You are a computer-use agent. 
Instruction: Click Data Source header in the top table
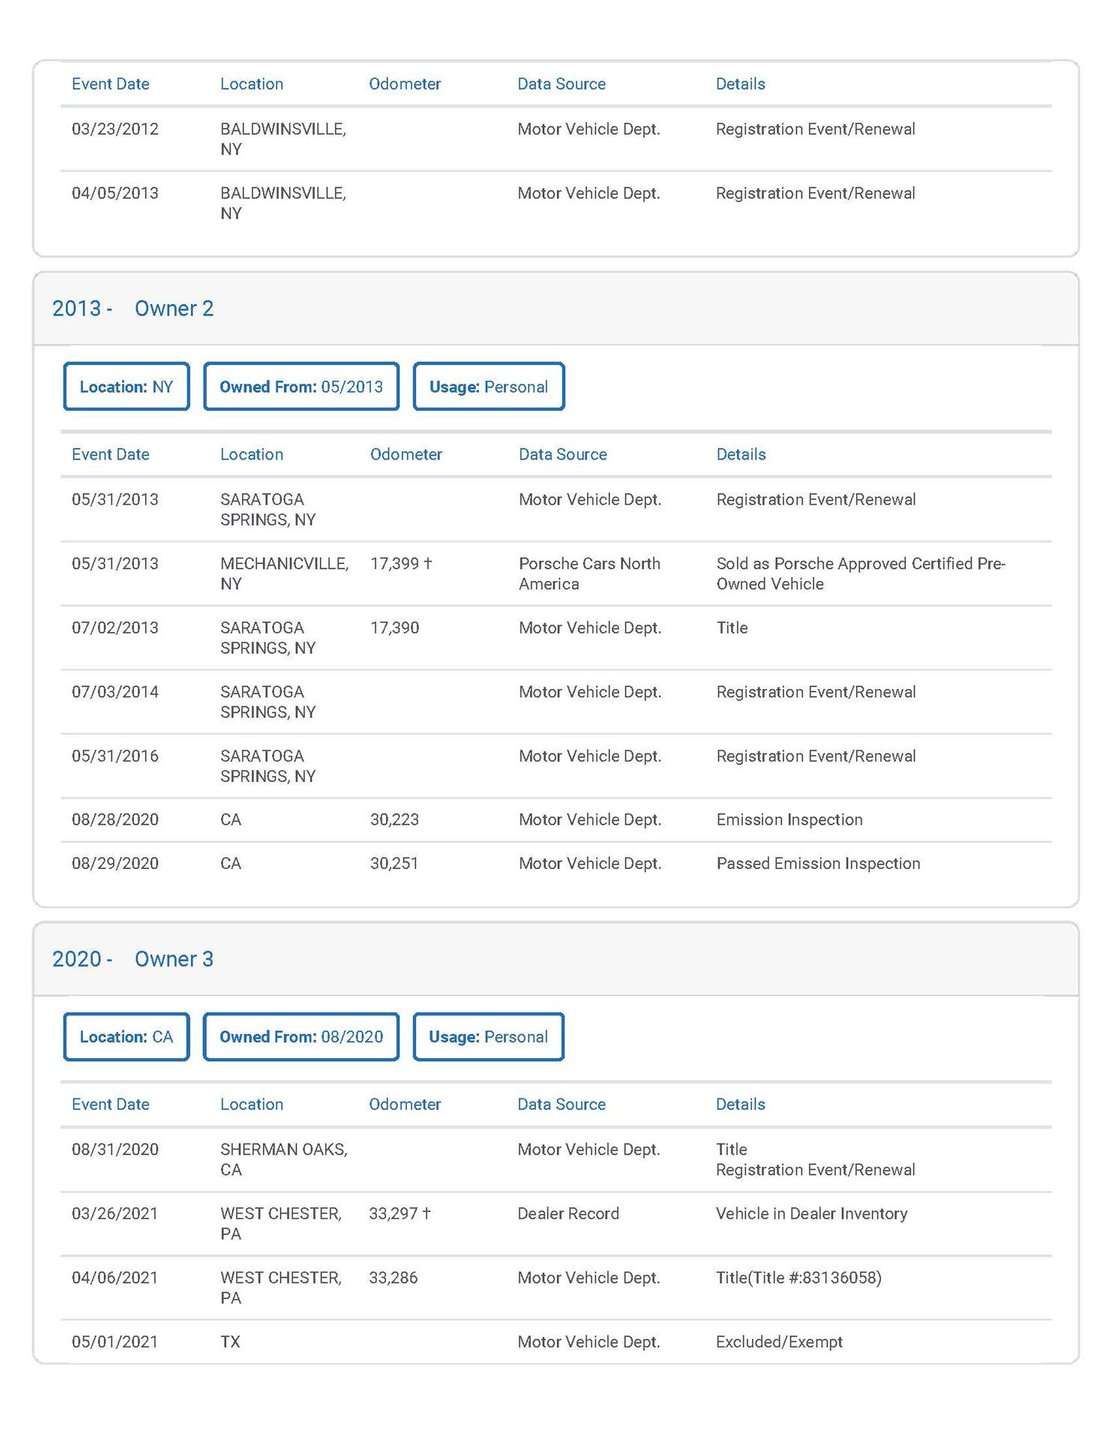coord(561,85)
